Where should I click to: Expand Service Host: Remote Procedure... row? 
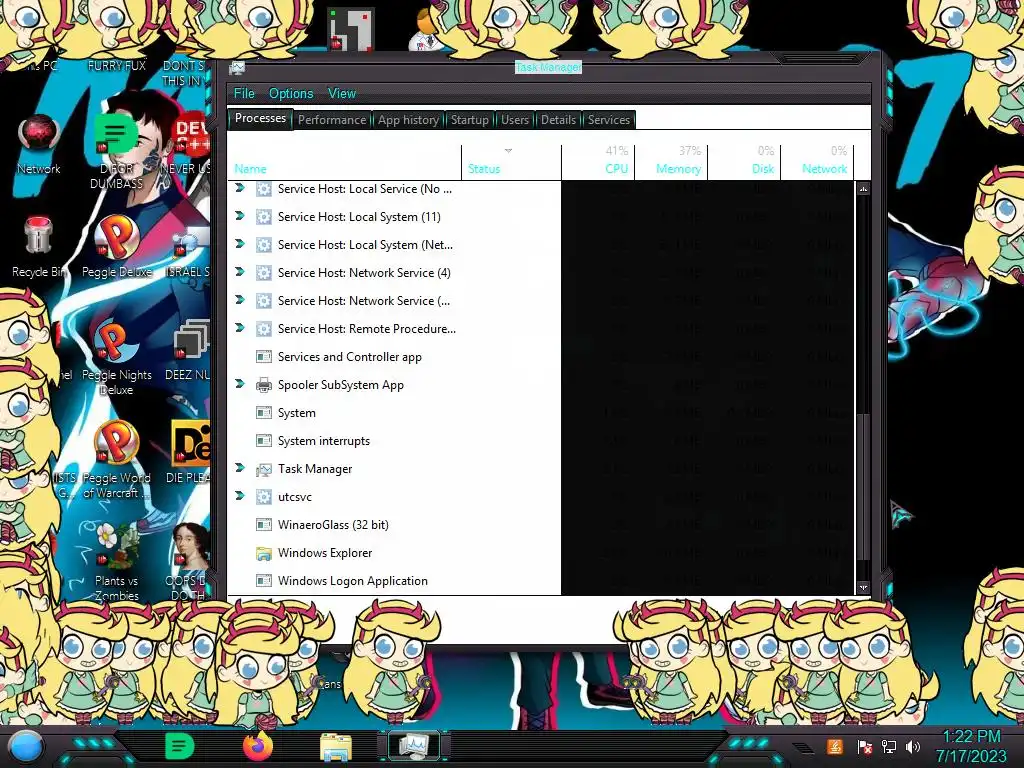(x=240, y=328)
